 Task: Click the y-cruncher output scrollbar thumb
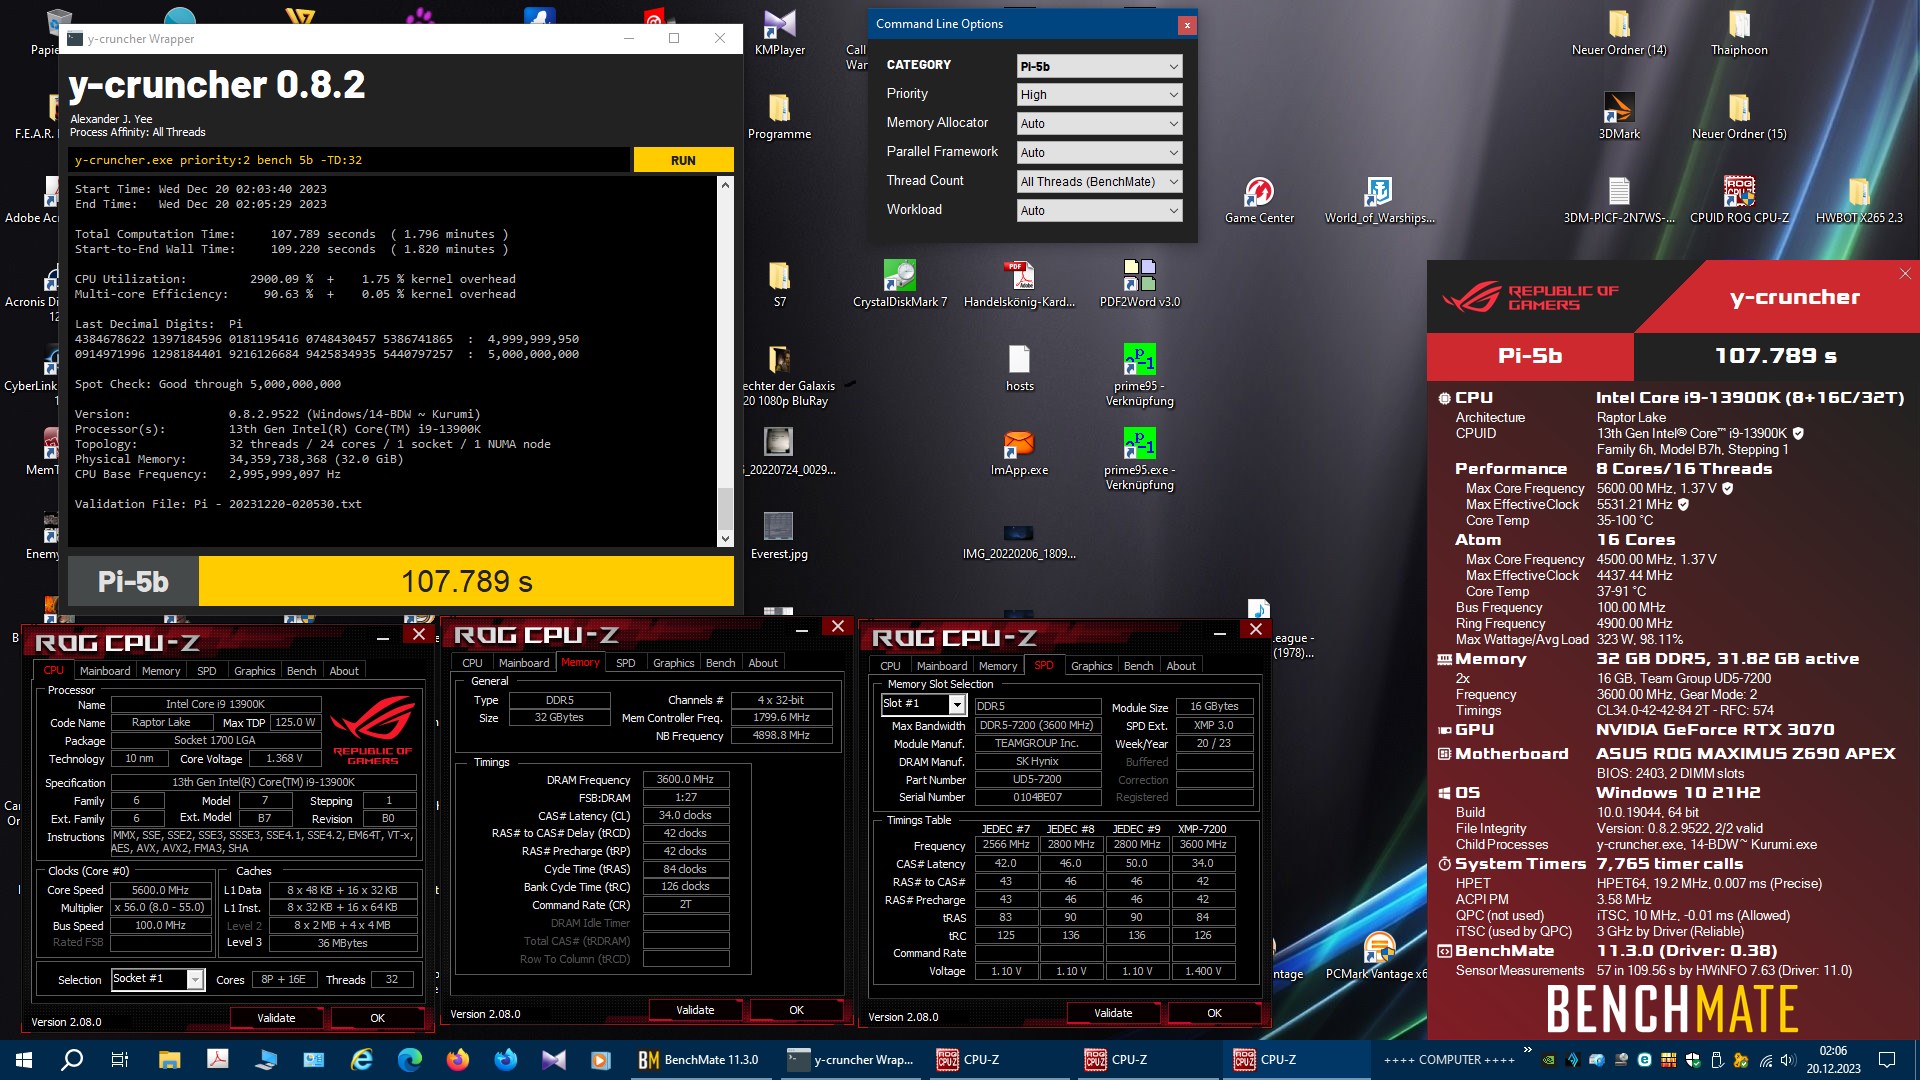[725, 507]
